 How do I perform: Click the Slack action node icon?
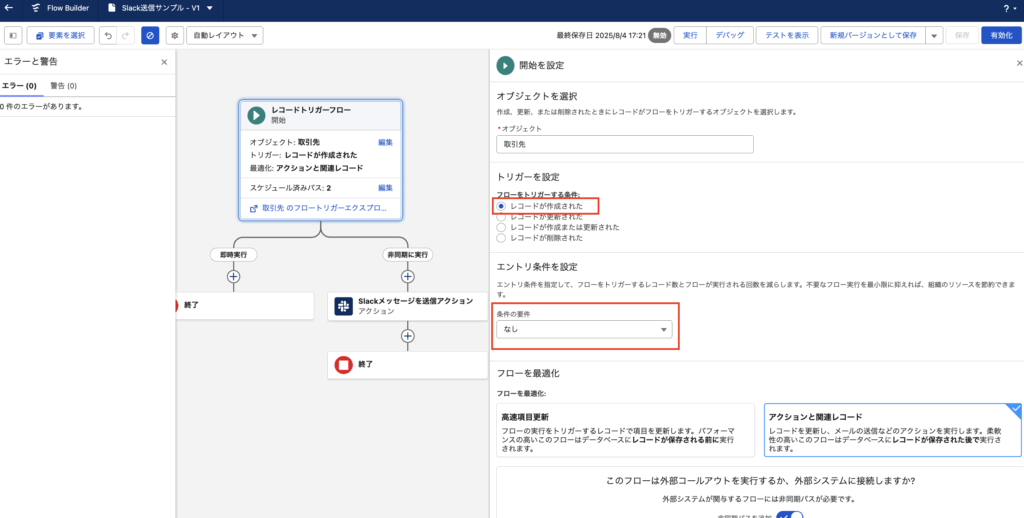(x=342, y=305)
